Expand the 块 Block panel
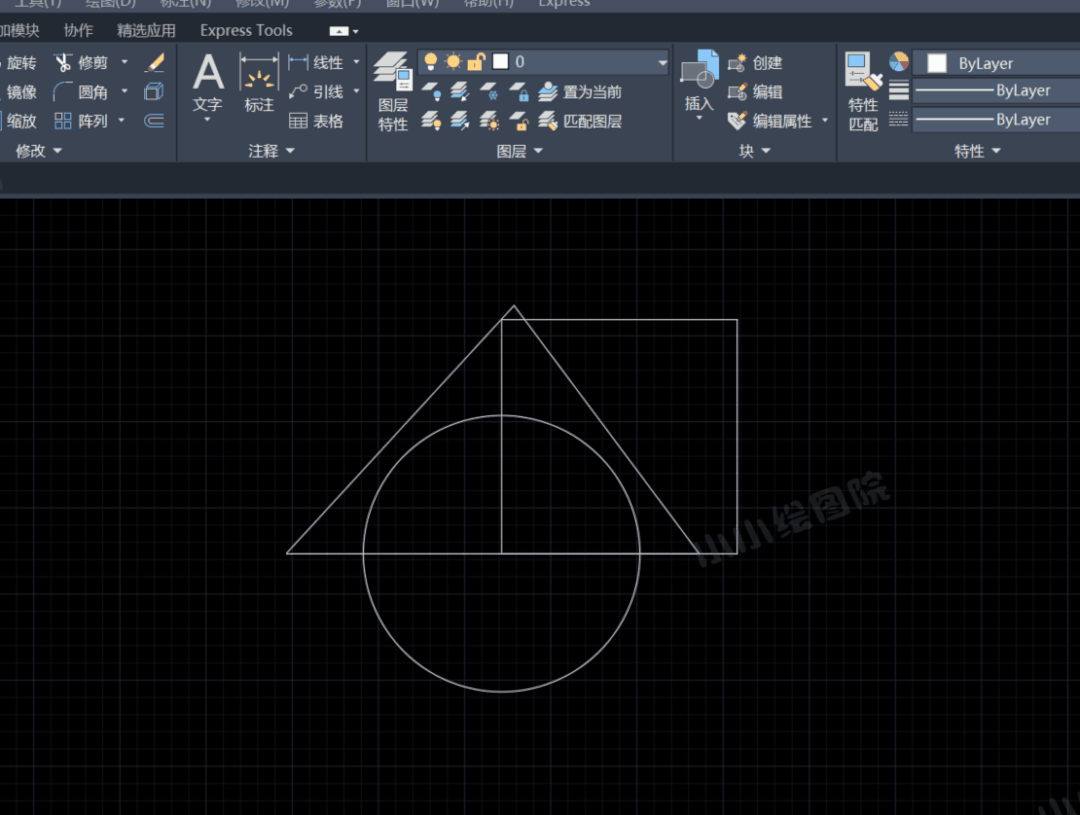The width and height of the screenshot is (1080, 815). coord(755,151)
